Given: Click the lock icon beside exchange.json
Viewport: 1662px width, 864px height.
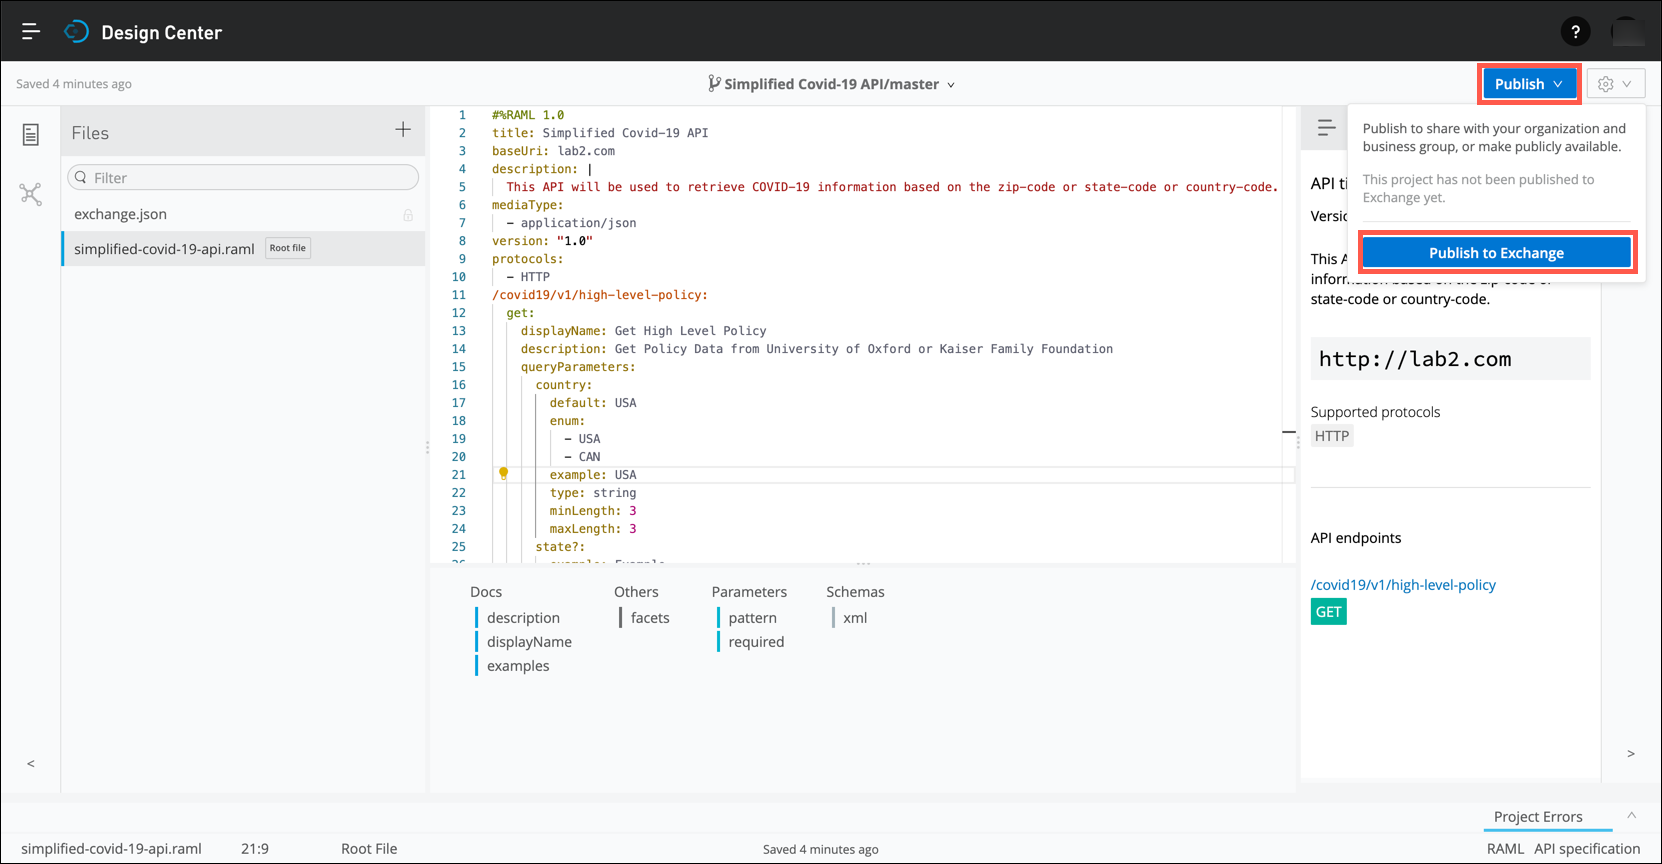Looking at the screenshot, I should (408, 215).
